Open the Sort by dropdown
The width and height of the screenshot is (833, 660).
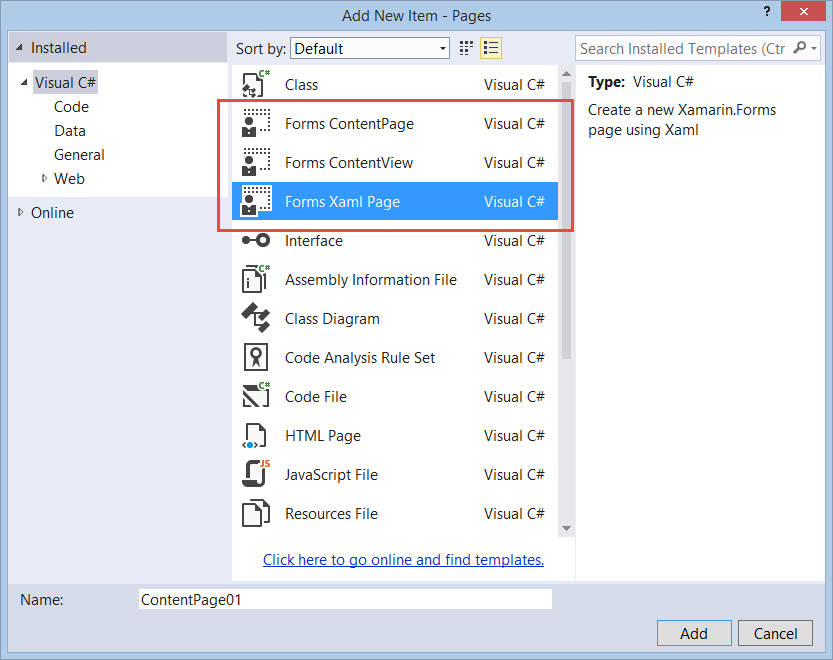(x=443, y=47)
